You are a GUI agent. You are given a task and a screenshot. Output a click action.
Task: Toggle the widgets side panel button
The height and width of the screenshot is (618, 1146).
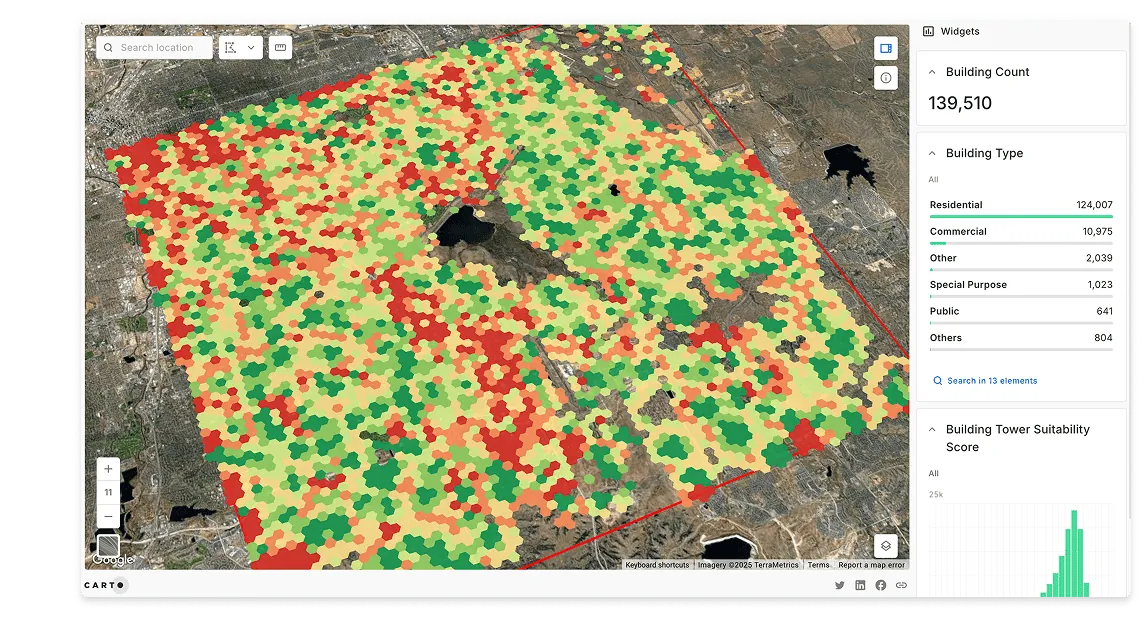pos(885,48)
